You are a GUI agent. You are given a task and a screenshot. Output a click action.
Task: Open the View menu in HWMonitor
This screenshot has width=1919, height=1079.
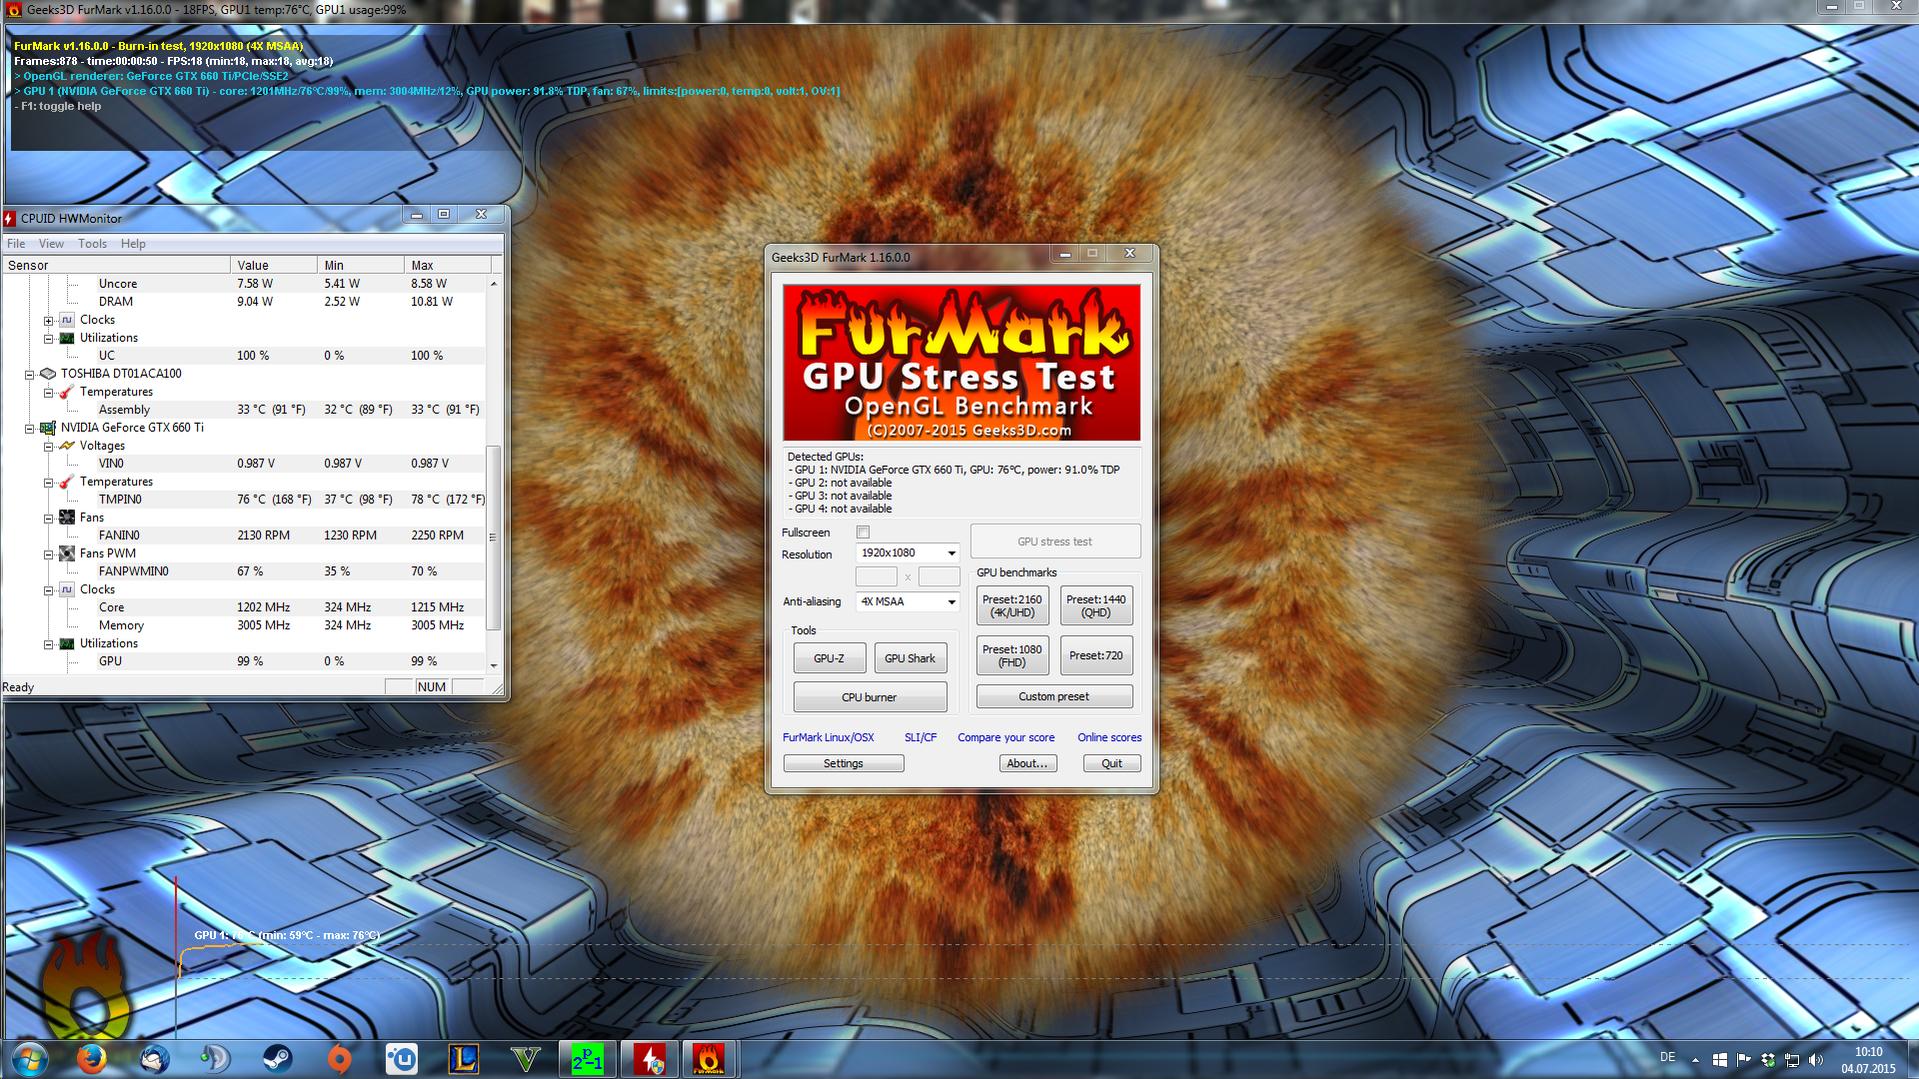coord(51,243)
